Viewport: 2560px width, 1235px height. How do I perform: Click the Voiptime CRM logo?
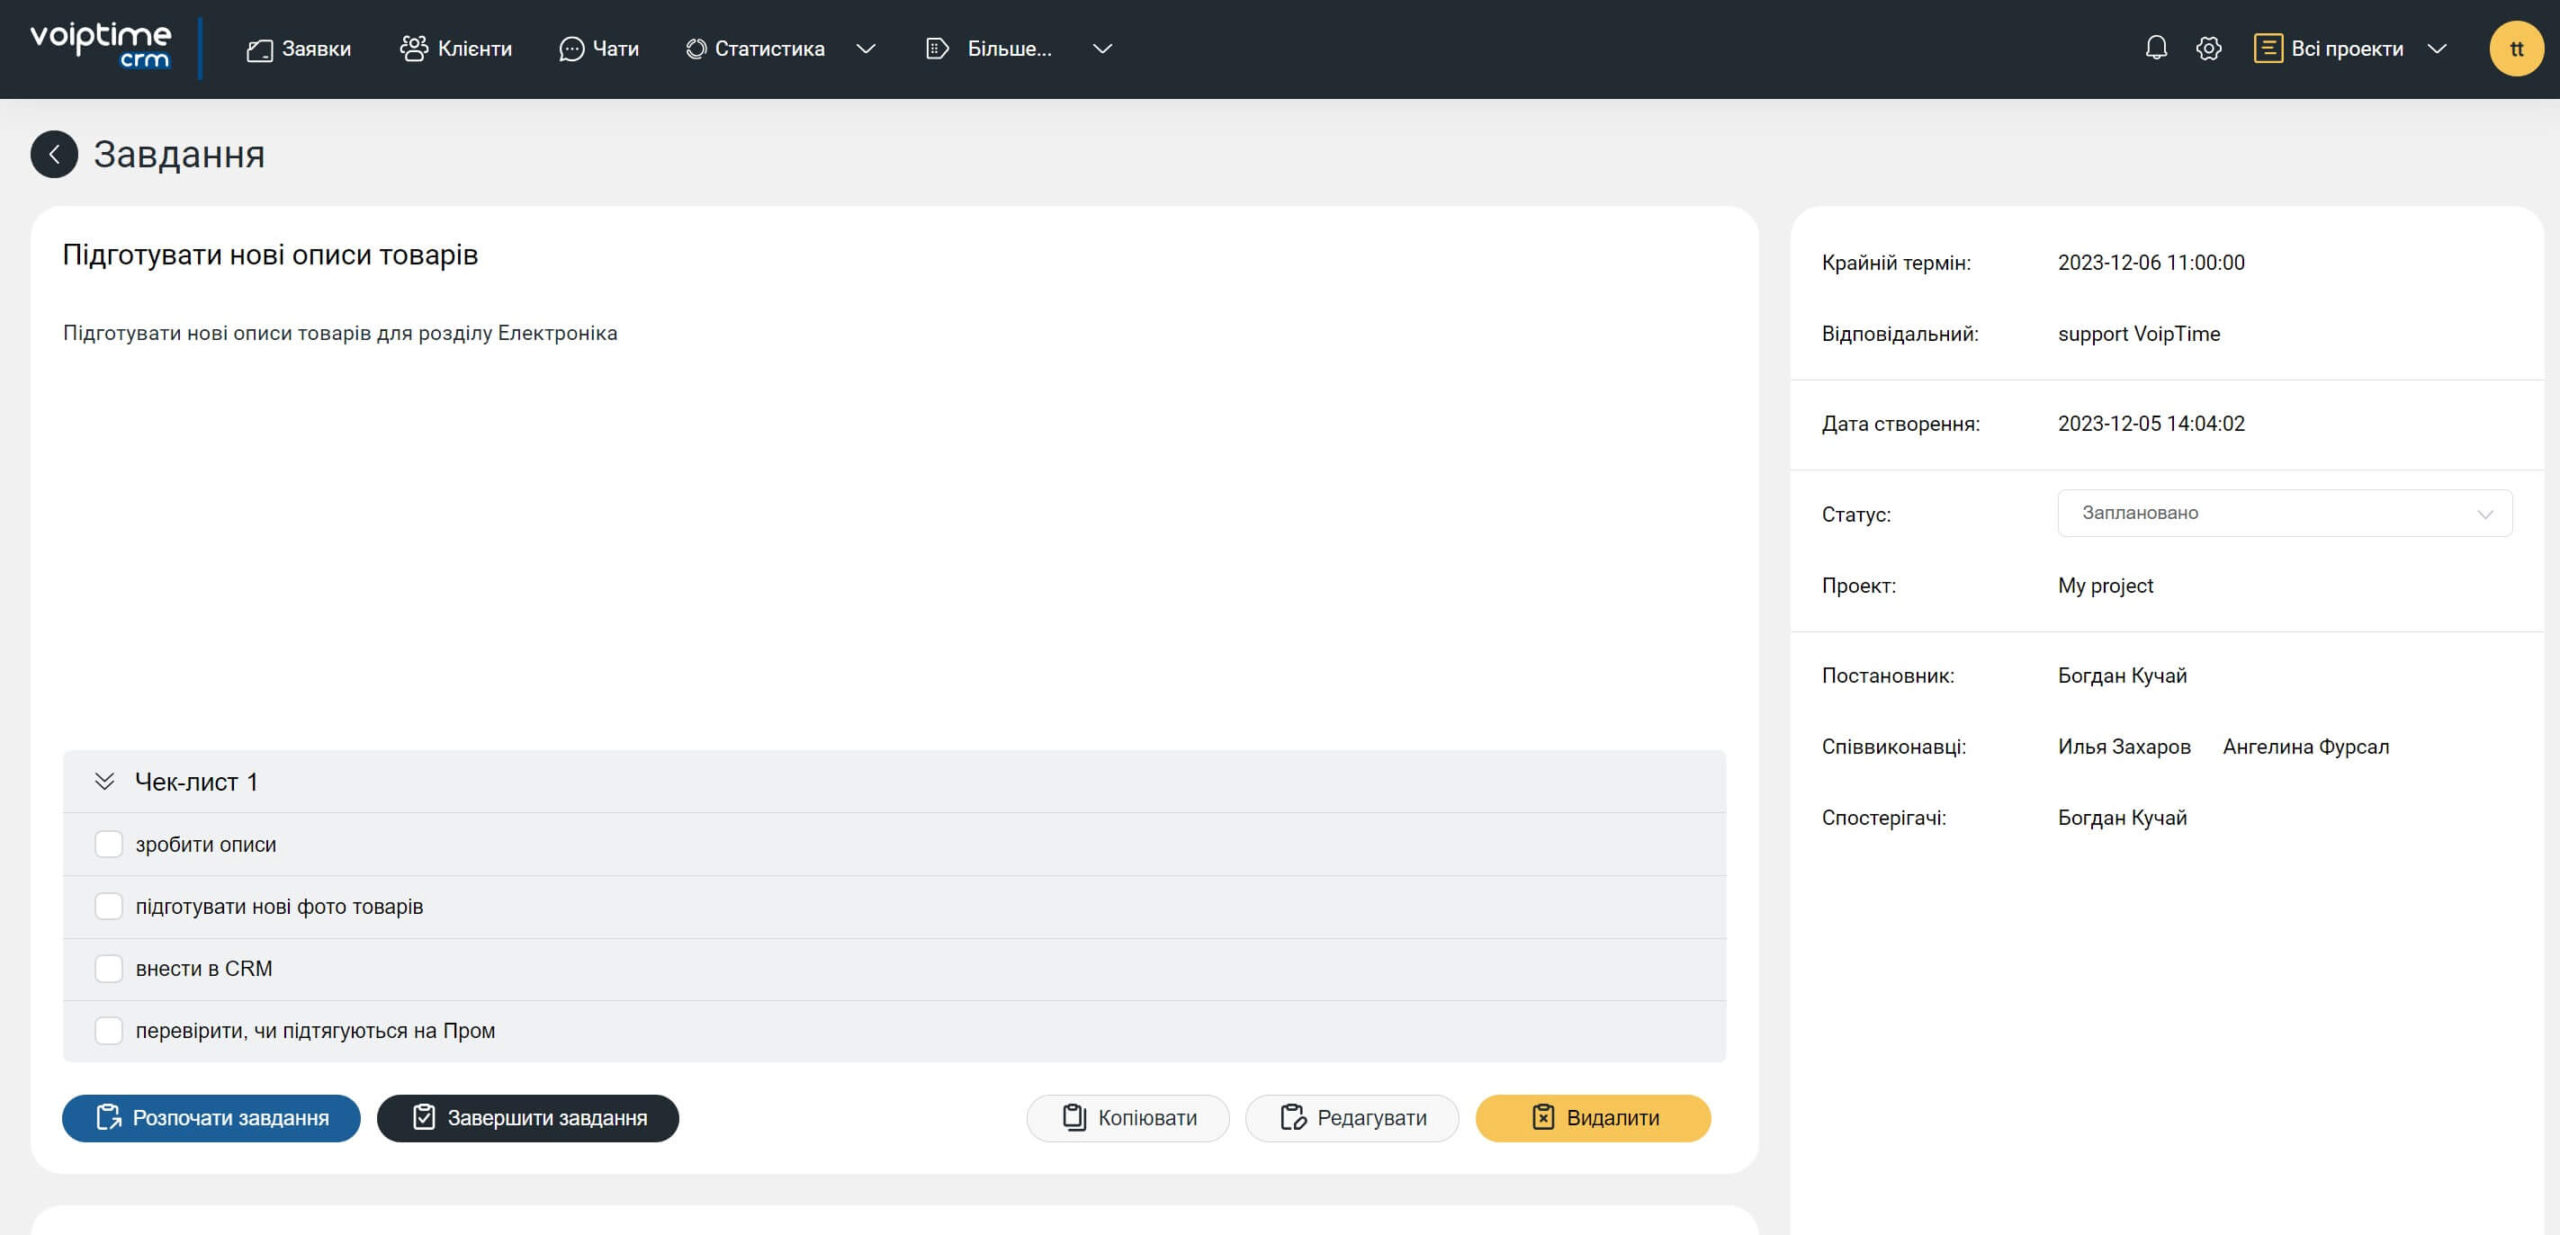click(101, 46)
